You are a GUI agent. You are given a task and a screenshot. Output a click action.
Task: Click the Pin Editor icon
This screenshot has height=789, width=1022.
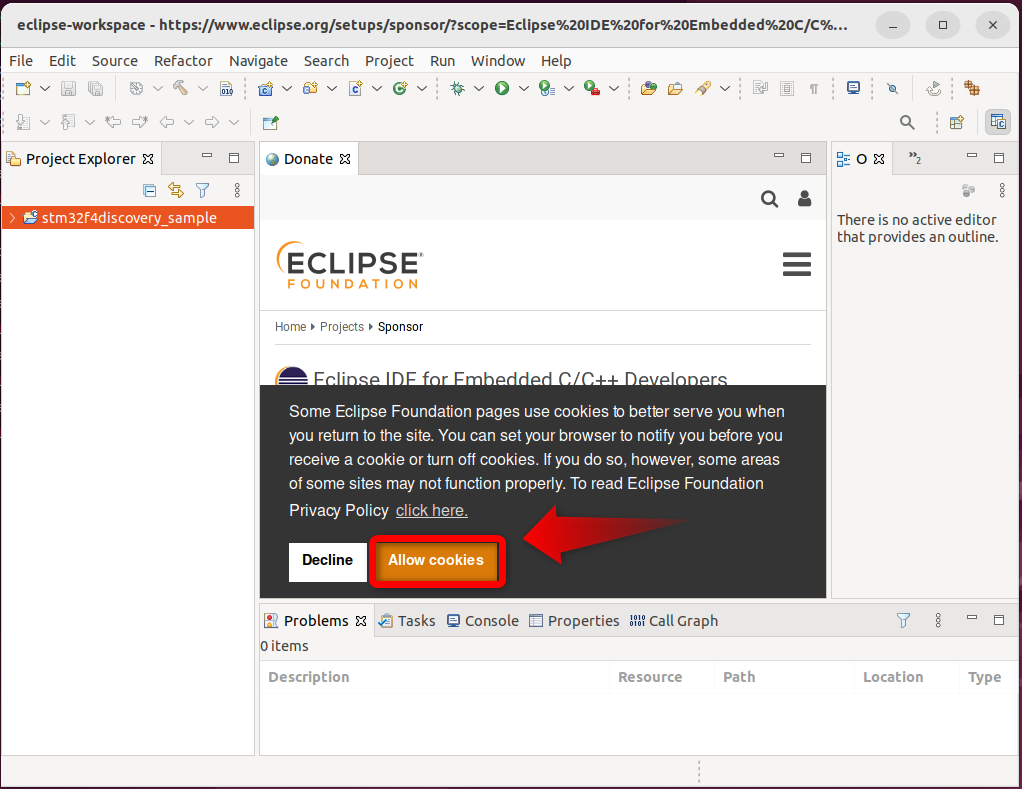pos(270,122)
